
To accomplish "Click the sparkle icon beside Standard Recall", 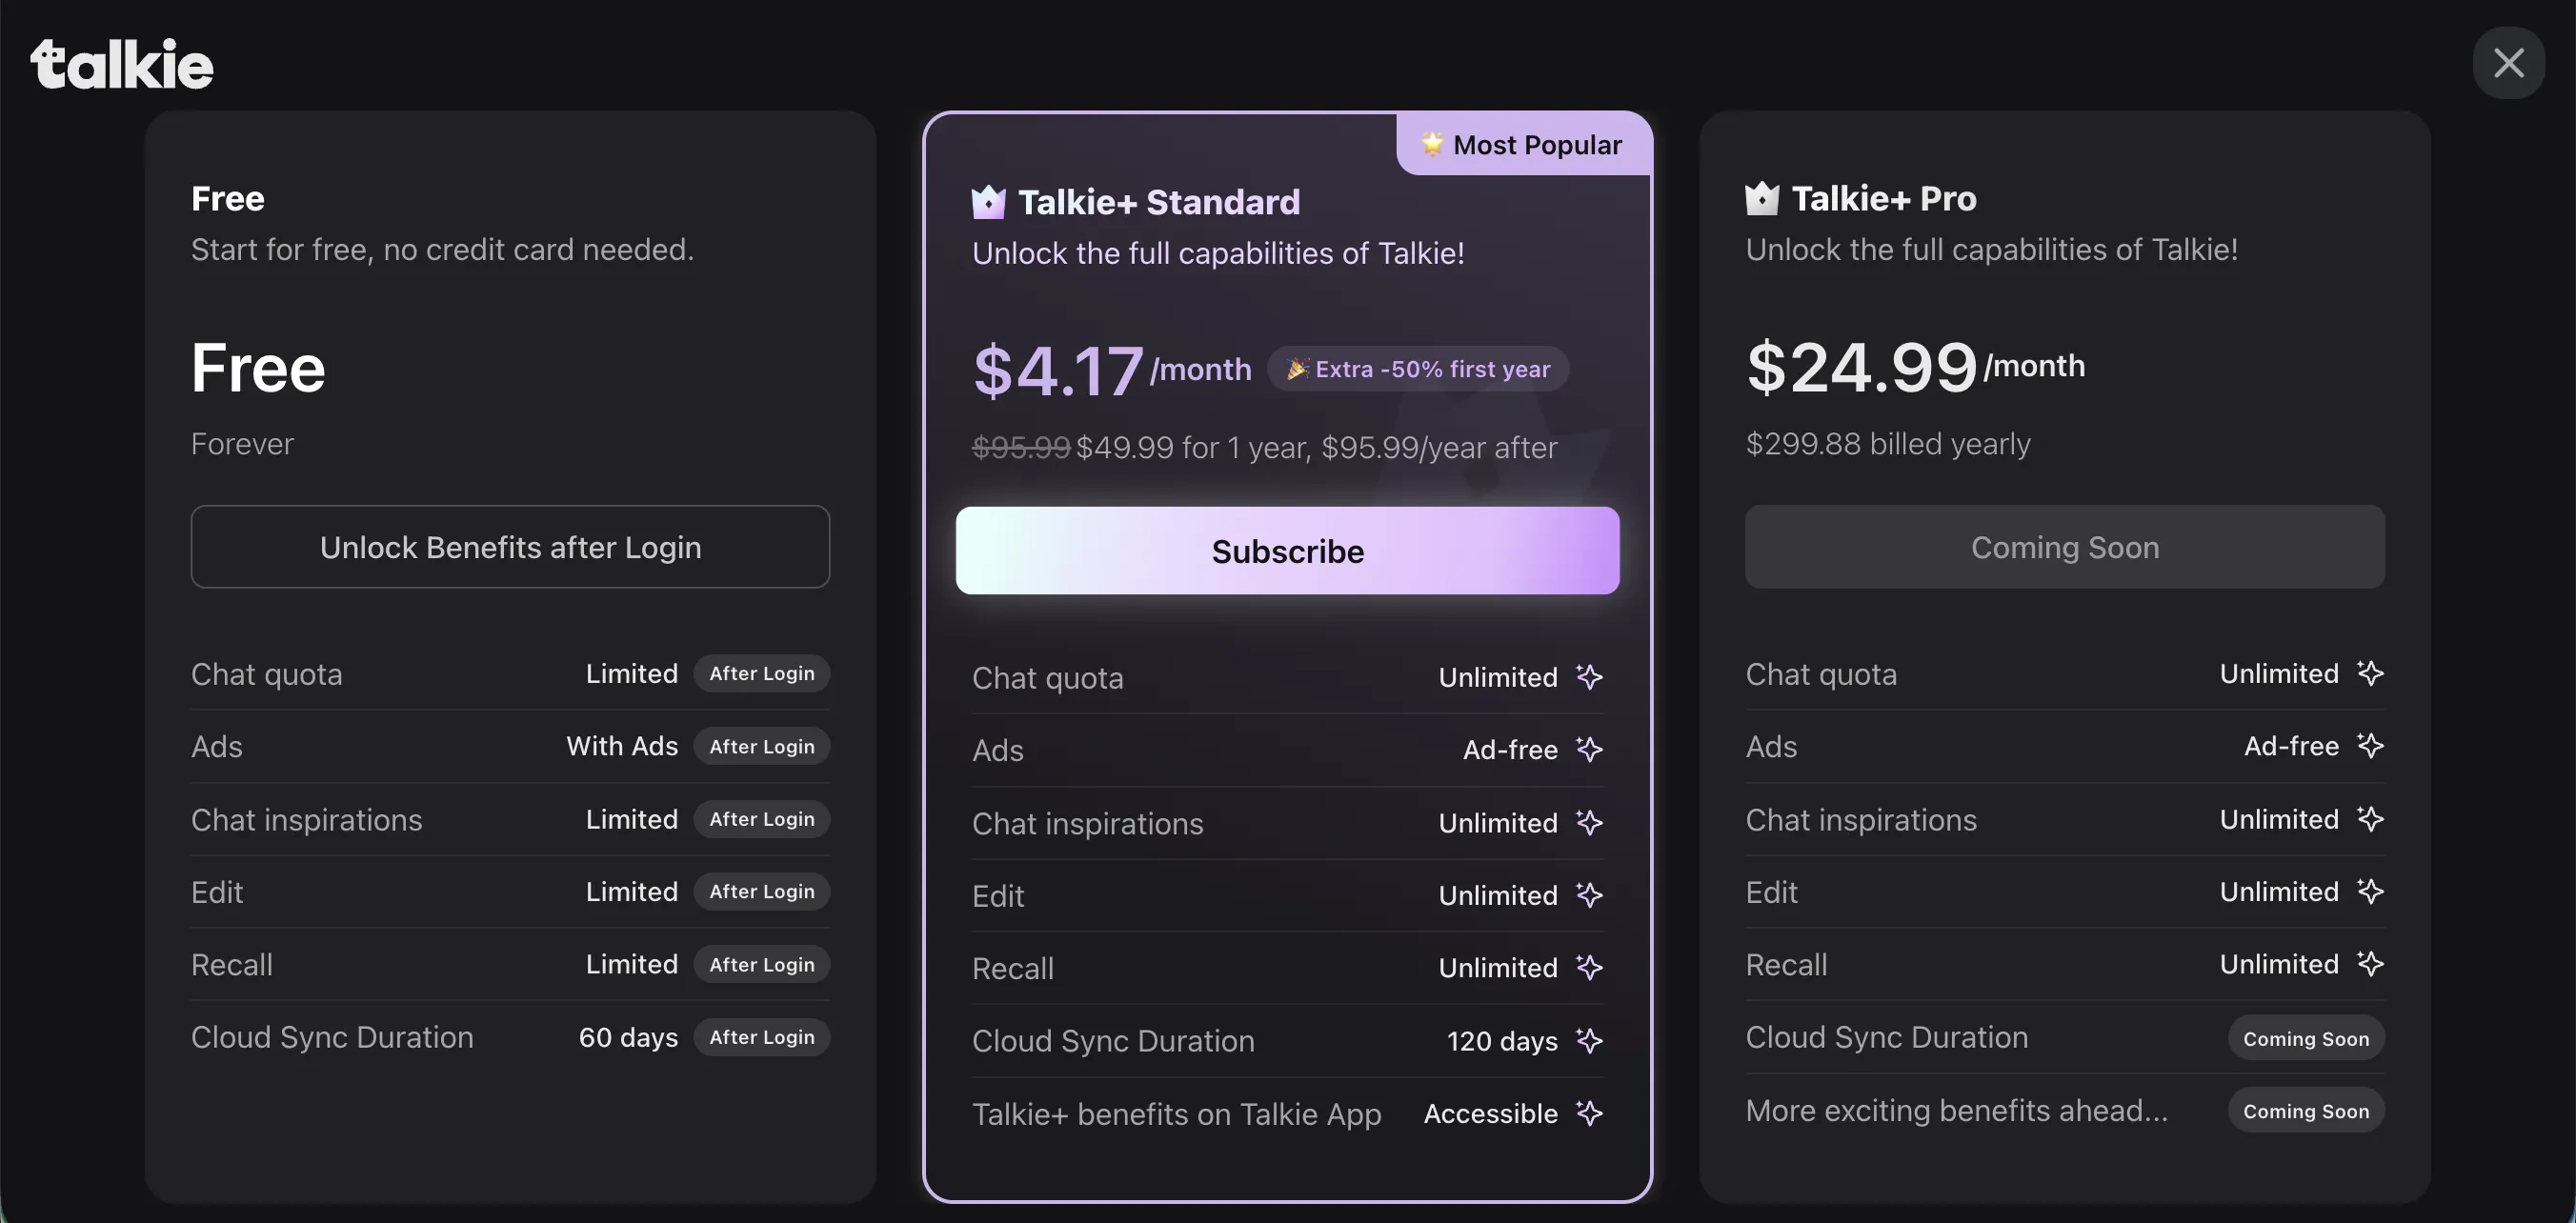I will (x=1589, y=967).
